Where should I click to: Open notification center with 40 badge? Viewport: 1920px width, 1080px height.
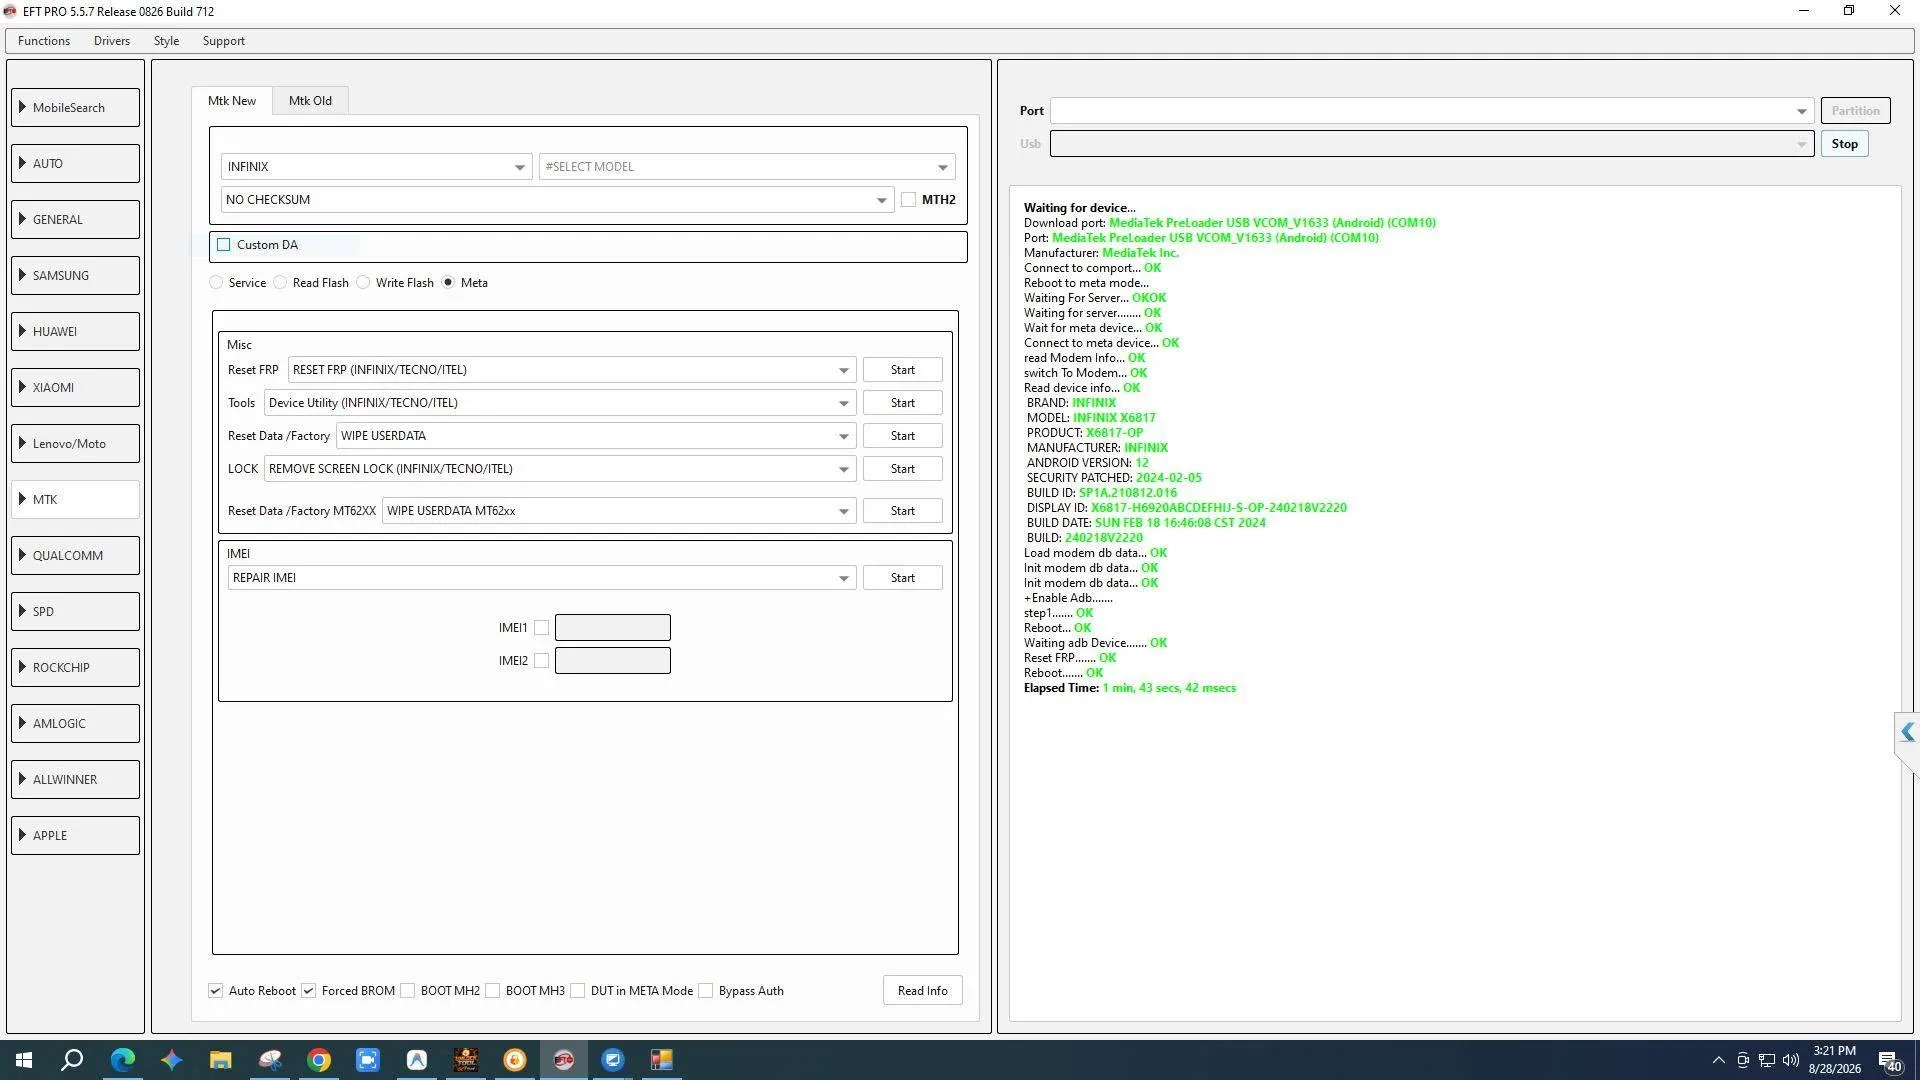point(1889,1061)
